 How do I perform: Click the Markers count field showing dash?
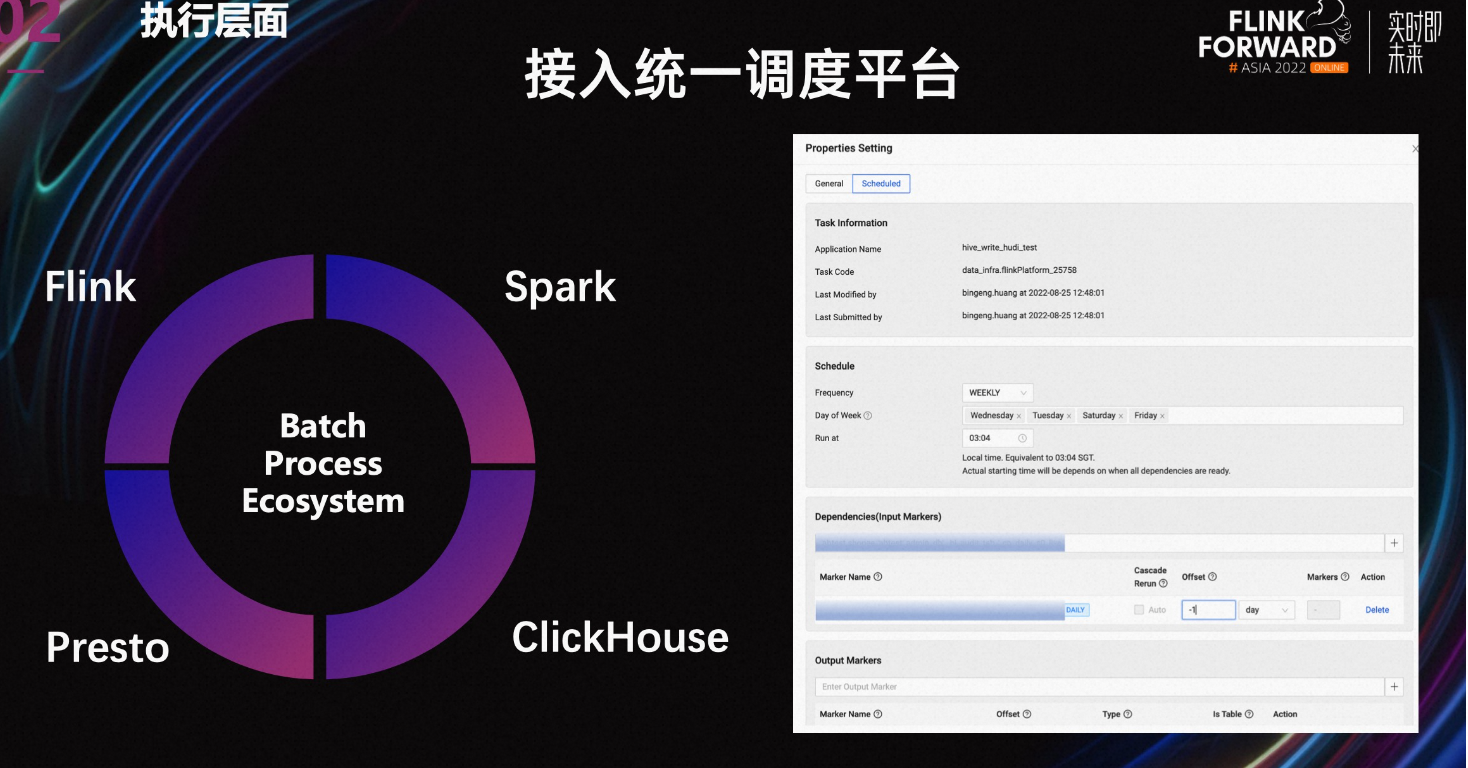1323,610
